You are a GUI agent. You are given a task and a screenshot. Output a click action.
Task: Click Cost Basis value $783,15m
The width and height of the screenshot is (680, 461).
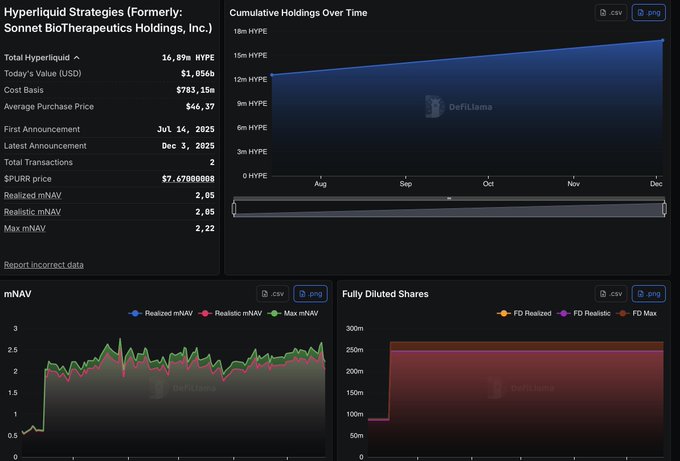[x=195, y=90]
